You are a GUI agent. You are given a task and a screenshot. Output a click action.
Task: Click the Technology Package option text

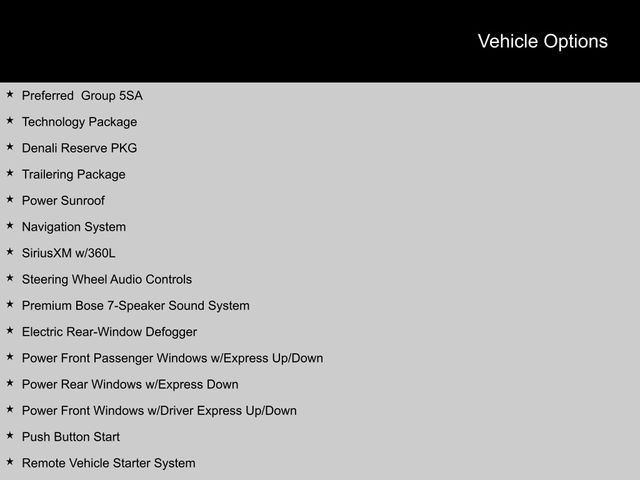[x=79, y=122]
